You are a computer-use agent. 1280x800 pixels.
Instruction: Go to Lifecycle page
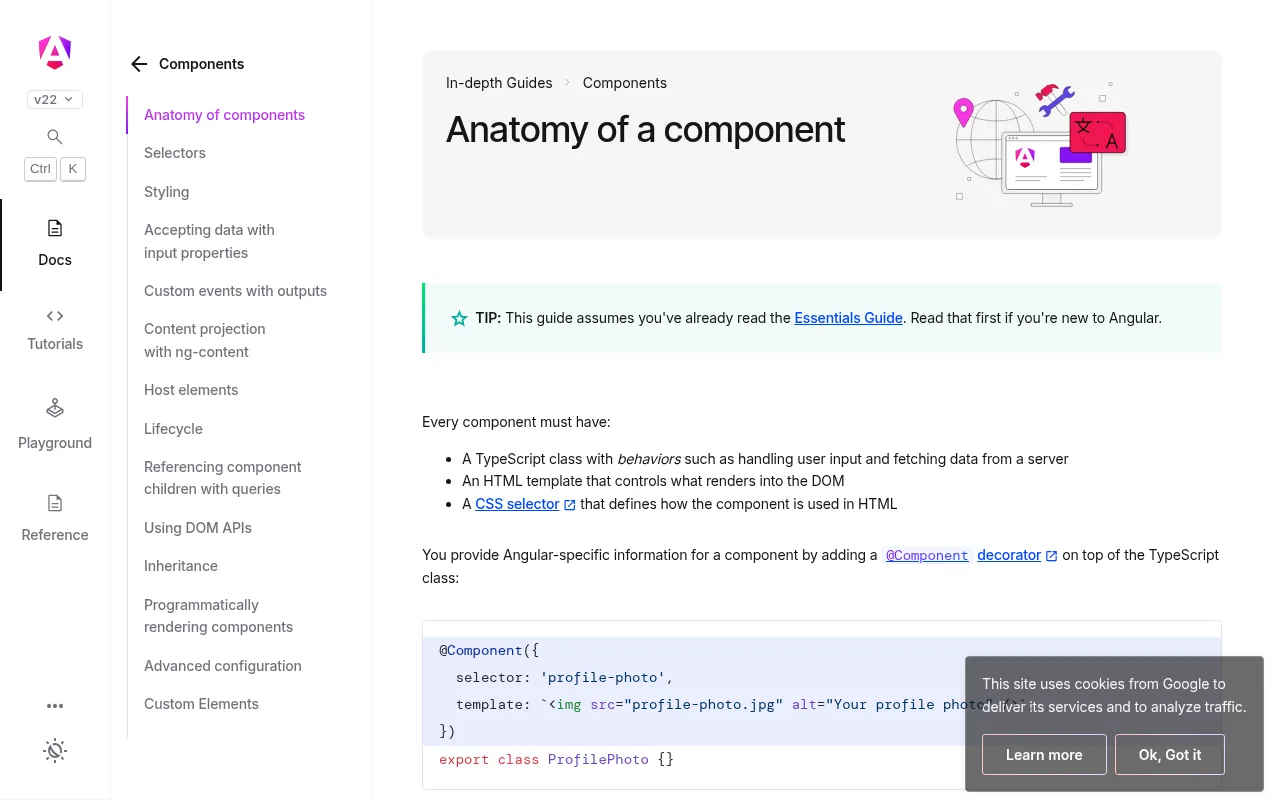point(173,429)
